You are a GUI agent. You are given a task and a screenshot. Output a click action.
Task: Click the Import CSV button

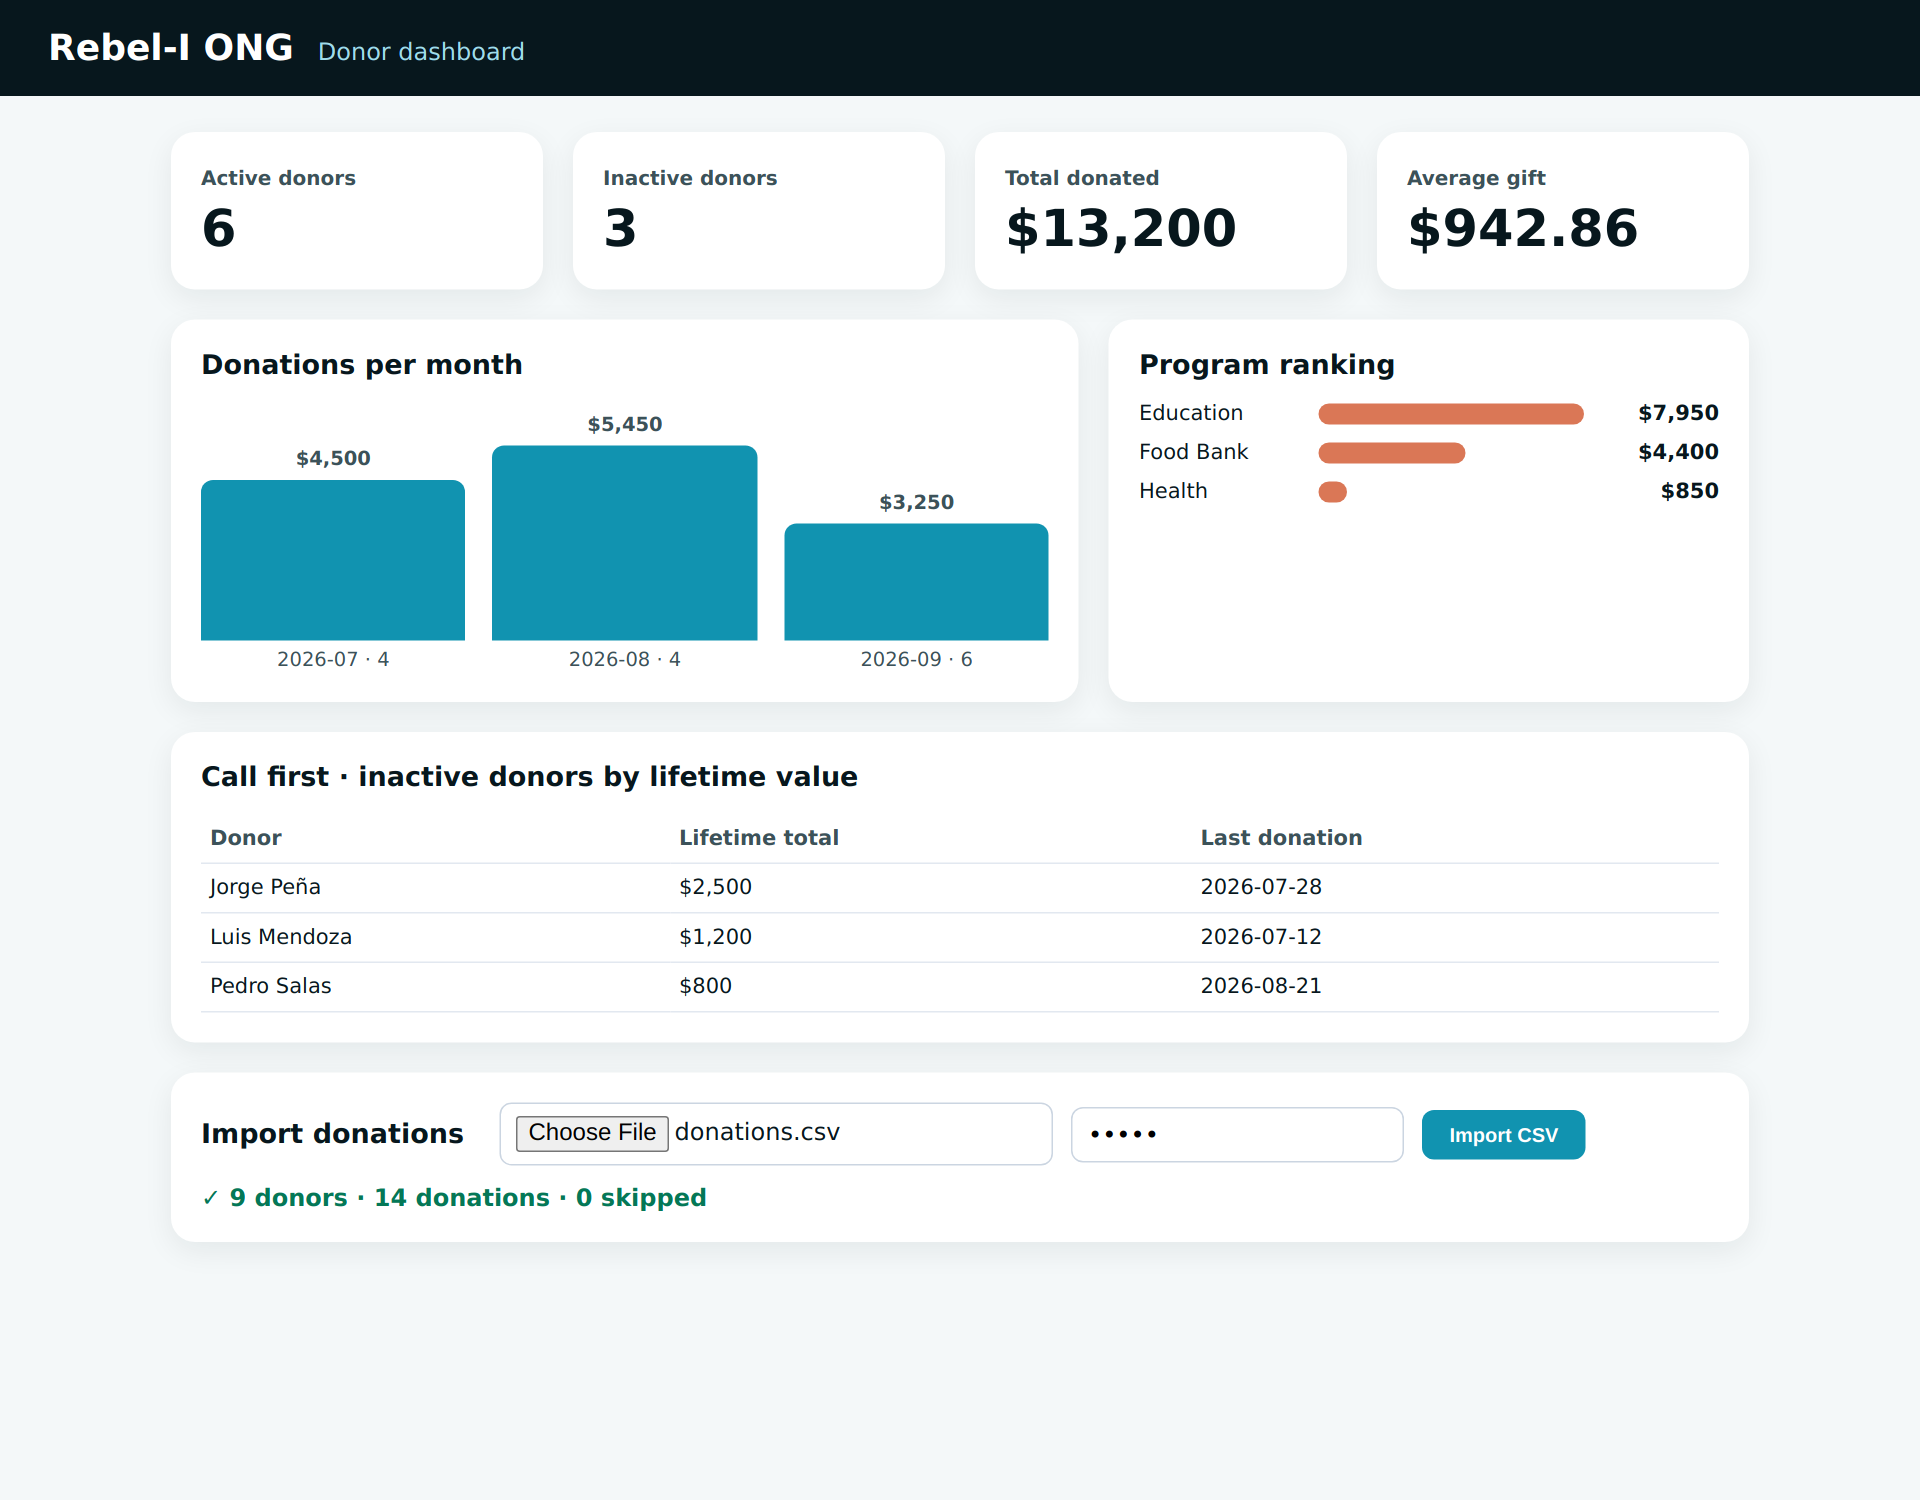click(1503, 1134)
